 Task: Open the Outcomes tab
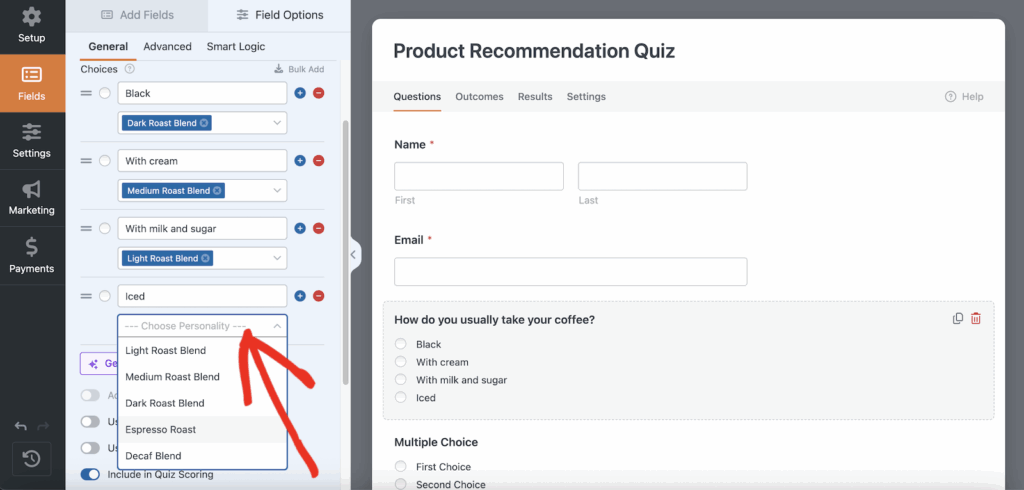tap(479, 97)
